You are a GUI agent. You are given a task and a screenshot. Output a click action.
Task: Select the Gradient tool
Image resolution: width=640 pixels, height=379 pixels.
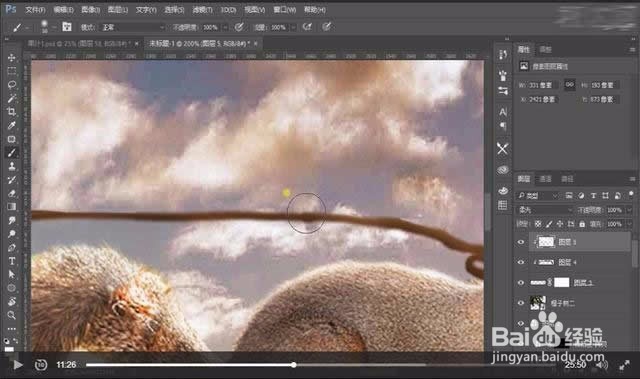[11, 207]
